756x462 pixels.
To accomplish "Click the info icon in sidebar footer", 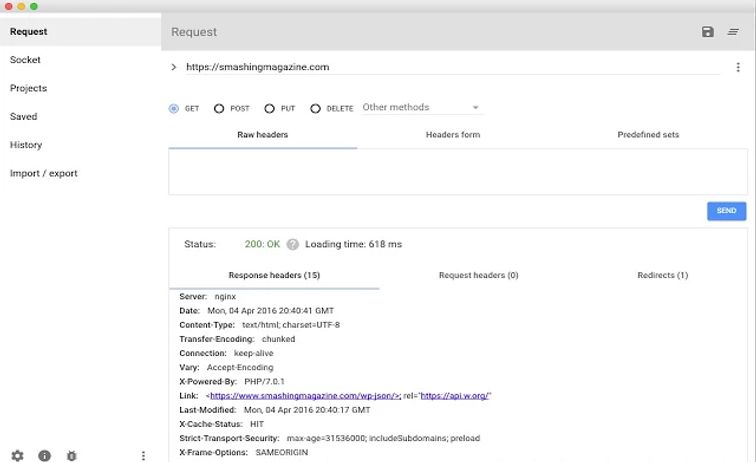I will (44, 456).
